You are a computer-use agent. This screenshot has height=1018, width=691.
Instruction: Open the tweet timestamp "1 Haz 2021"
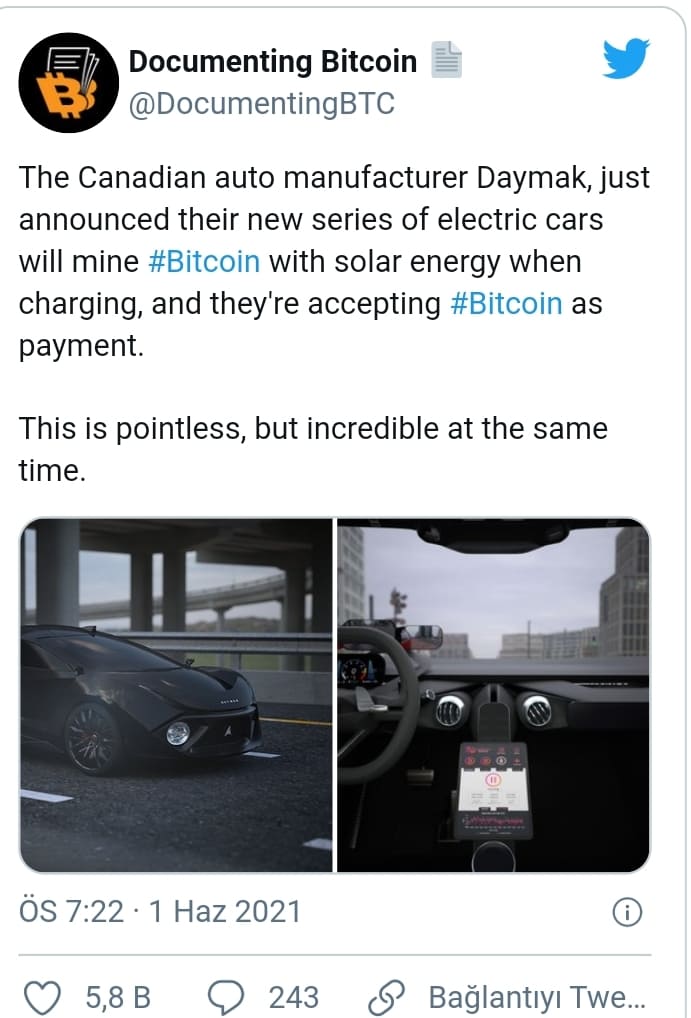tap(224, 911)
